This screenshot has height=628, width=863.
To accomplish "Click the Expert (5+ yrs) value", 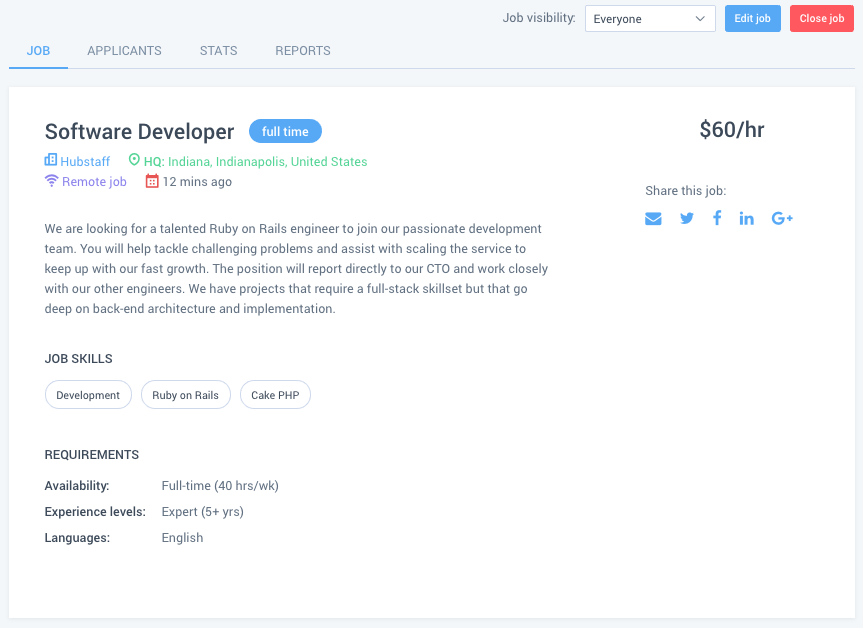I will [x=203, y=512].
